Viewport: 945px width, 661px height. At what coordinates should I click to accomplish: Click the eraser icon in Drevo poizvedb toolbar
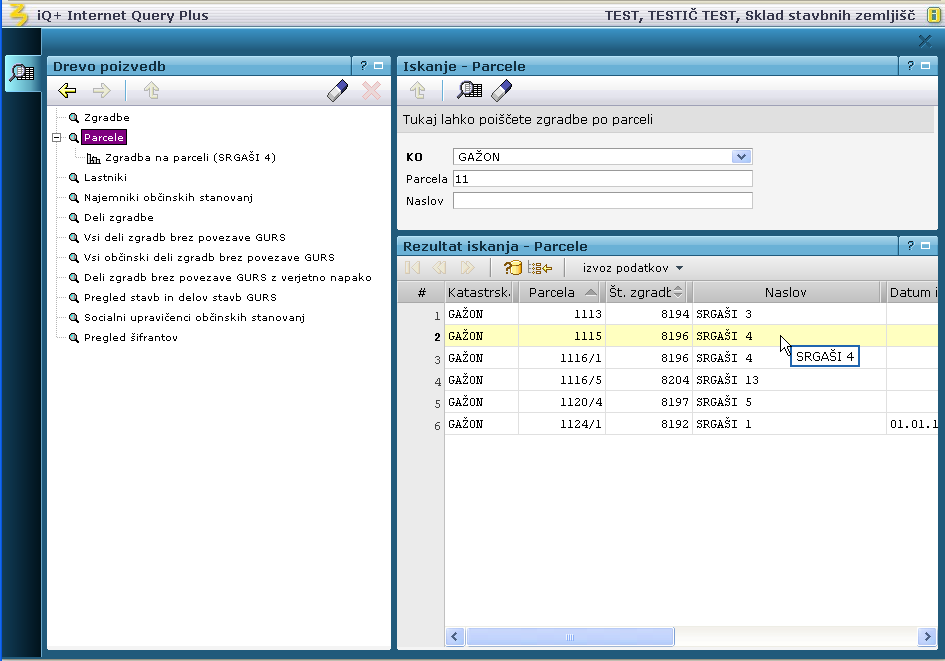point(338,91)
